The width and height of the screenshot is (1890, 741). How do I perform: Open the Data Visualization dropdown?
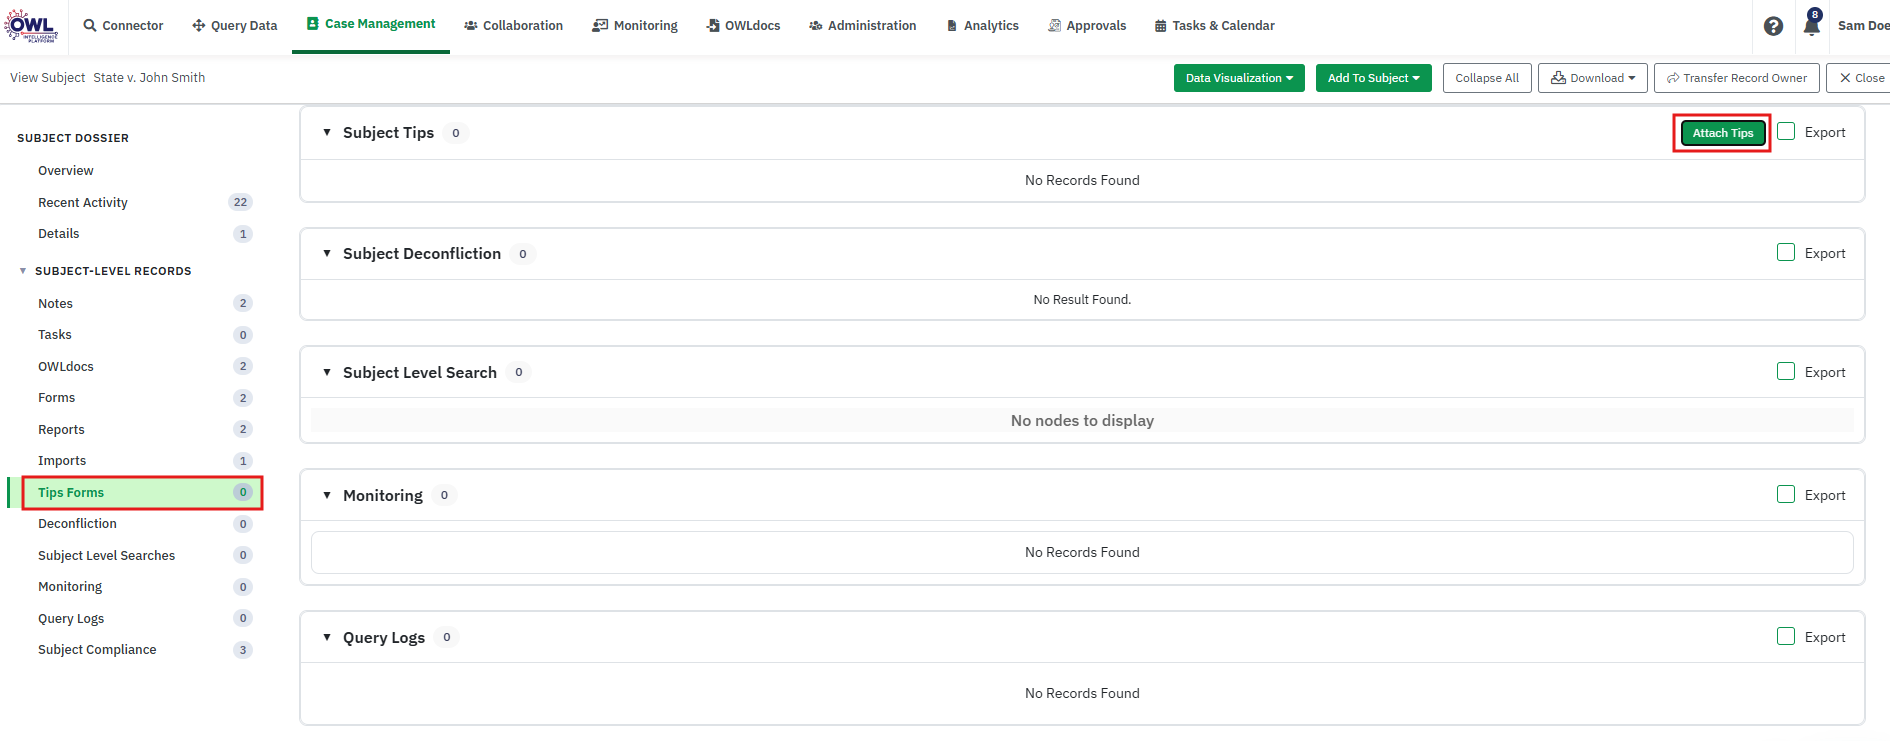[1239, 78]
